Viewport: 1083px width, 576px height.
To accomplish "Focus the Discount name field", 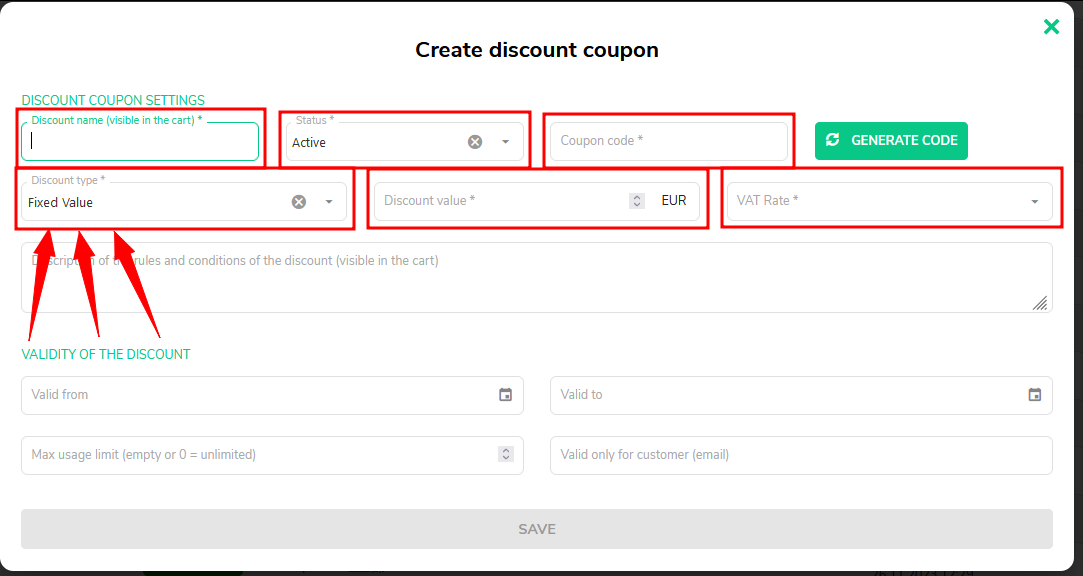I will pos(140,142).
